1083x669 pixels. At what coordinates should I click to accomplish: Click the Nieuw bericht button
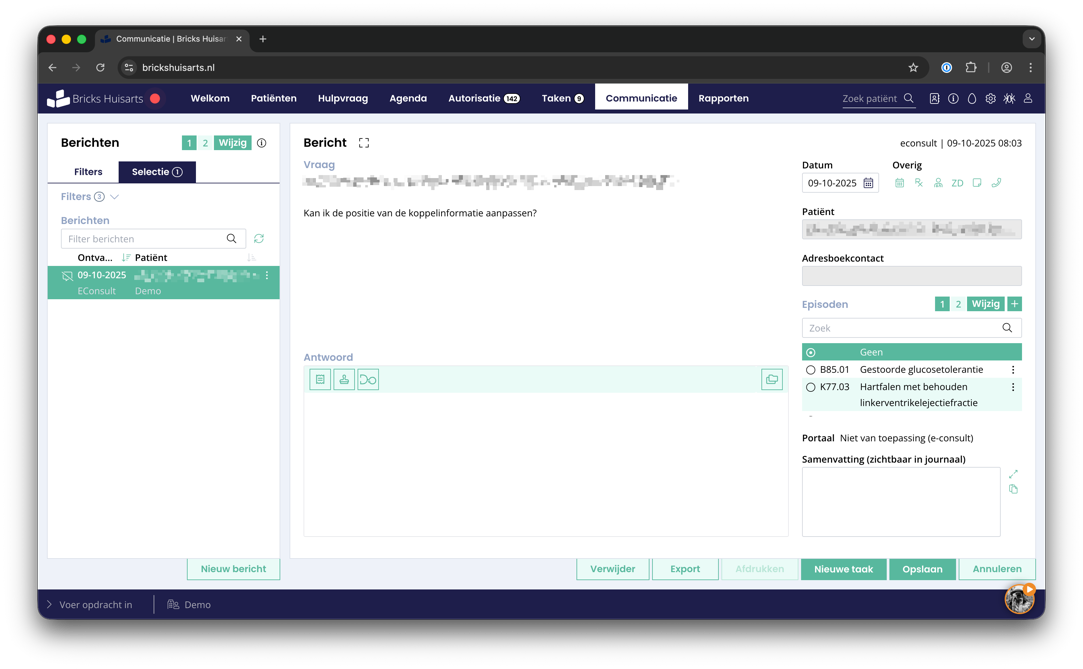tap(233, 569)
